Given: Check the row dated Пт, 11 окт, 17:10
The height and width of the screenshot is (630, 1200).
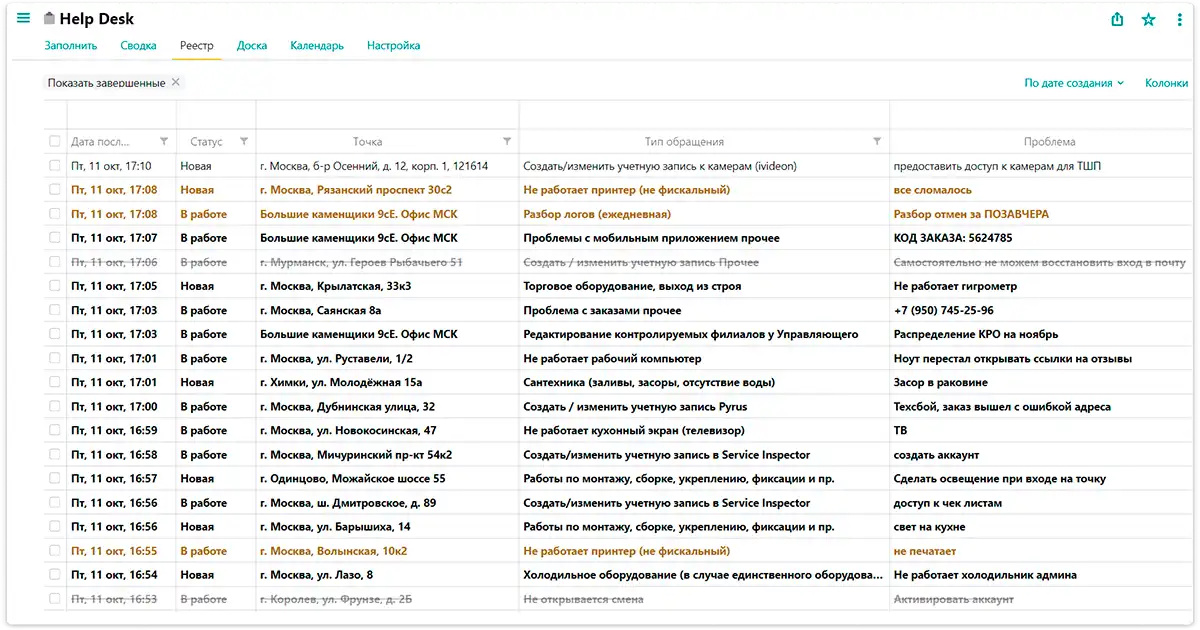Looking at the screenshot, I should click(x=55, y=166).
